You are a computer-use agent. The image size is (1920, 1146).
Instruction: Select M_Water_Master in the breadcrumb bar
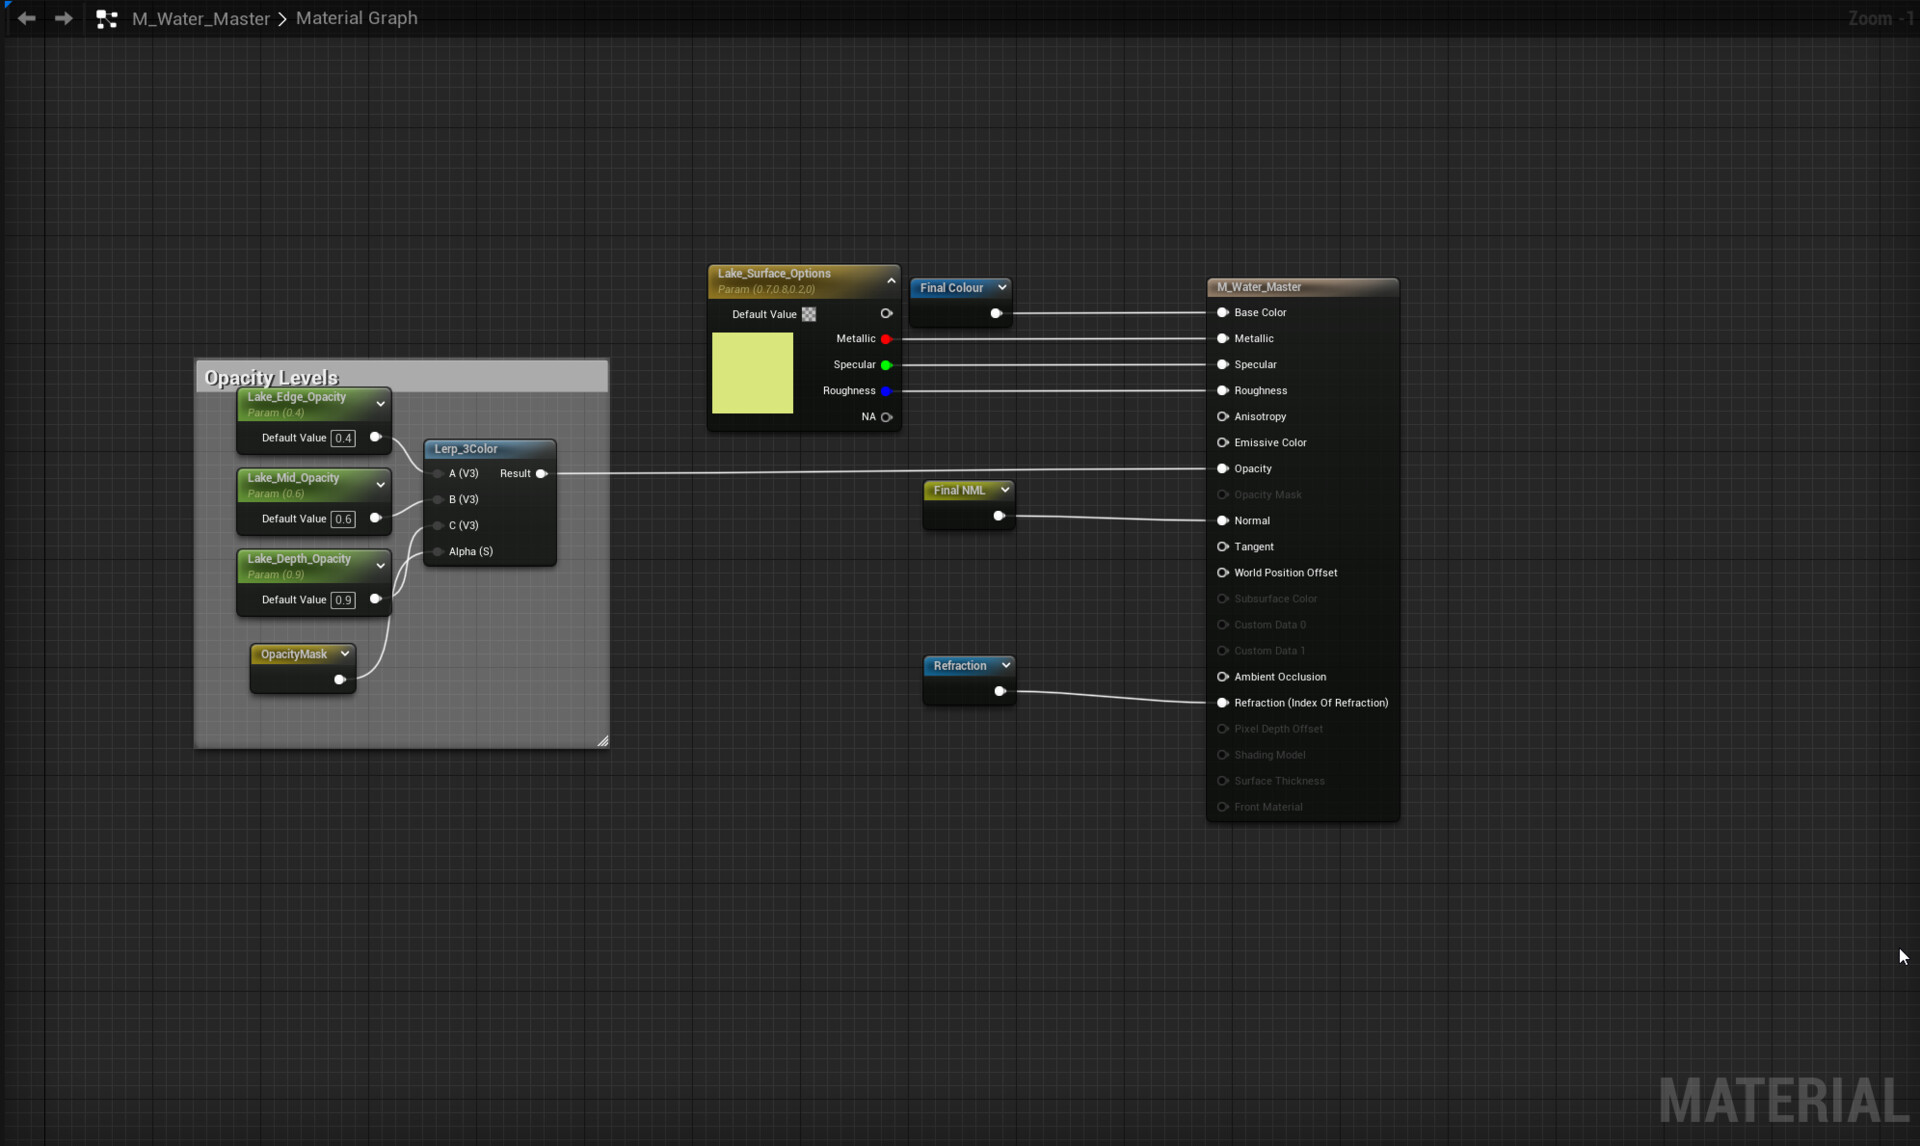[x=200, y=18]
